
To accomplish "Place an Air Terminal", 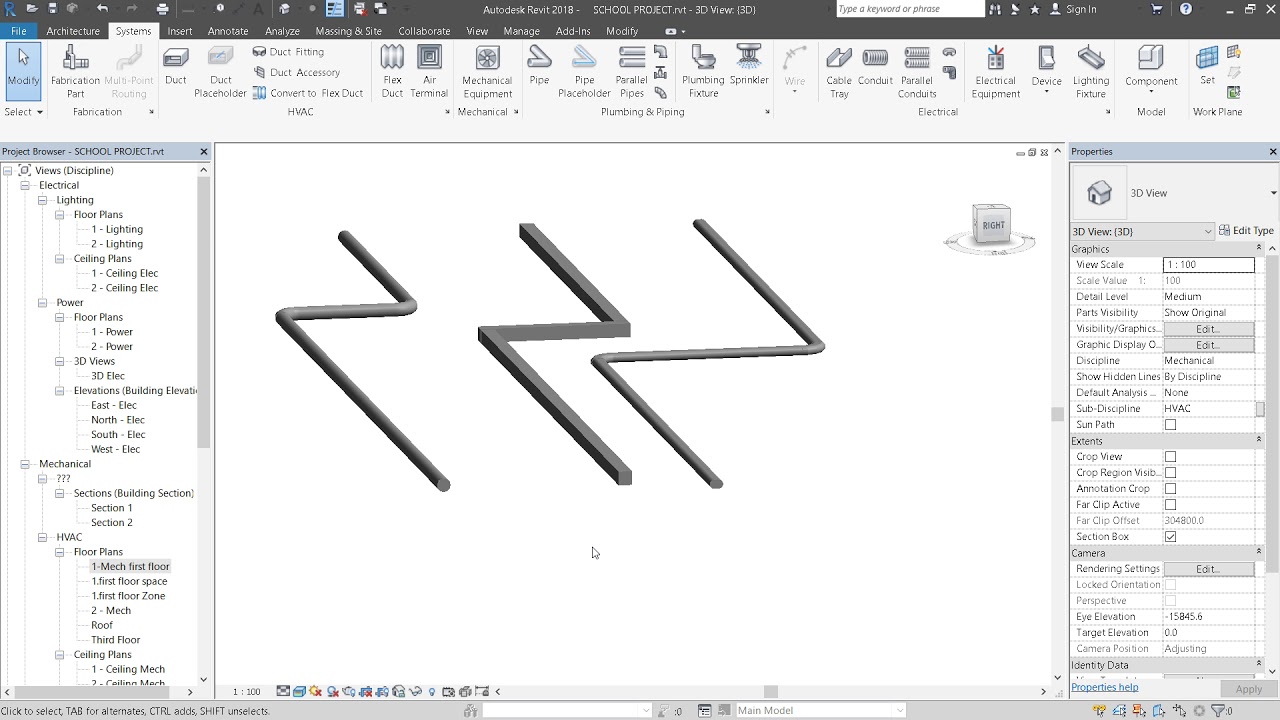I will (x=429, y=71).
